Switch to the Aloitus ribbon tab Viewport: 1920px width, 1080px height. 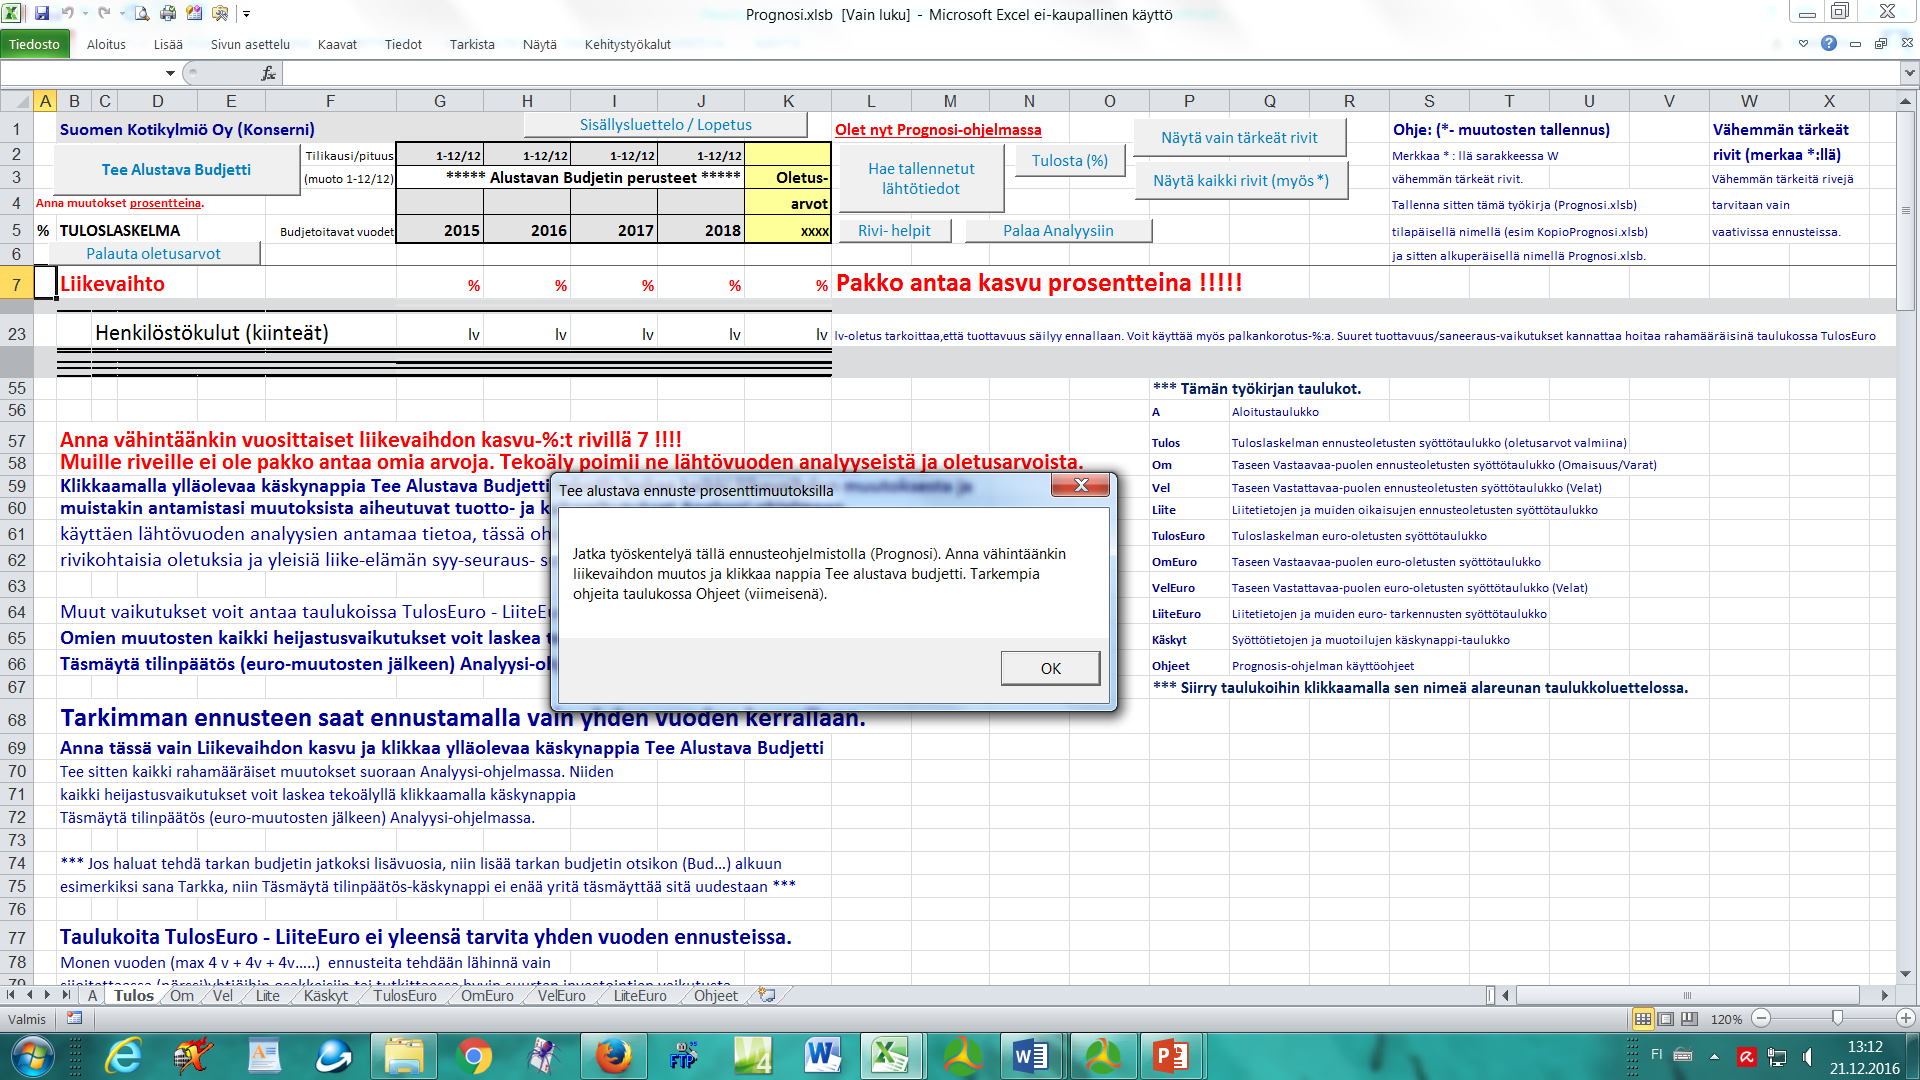[106, 44]
